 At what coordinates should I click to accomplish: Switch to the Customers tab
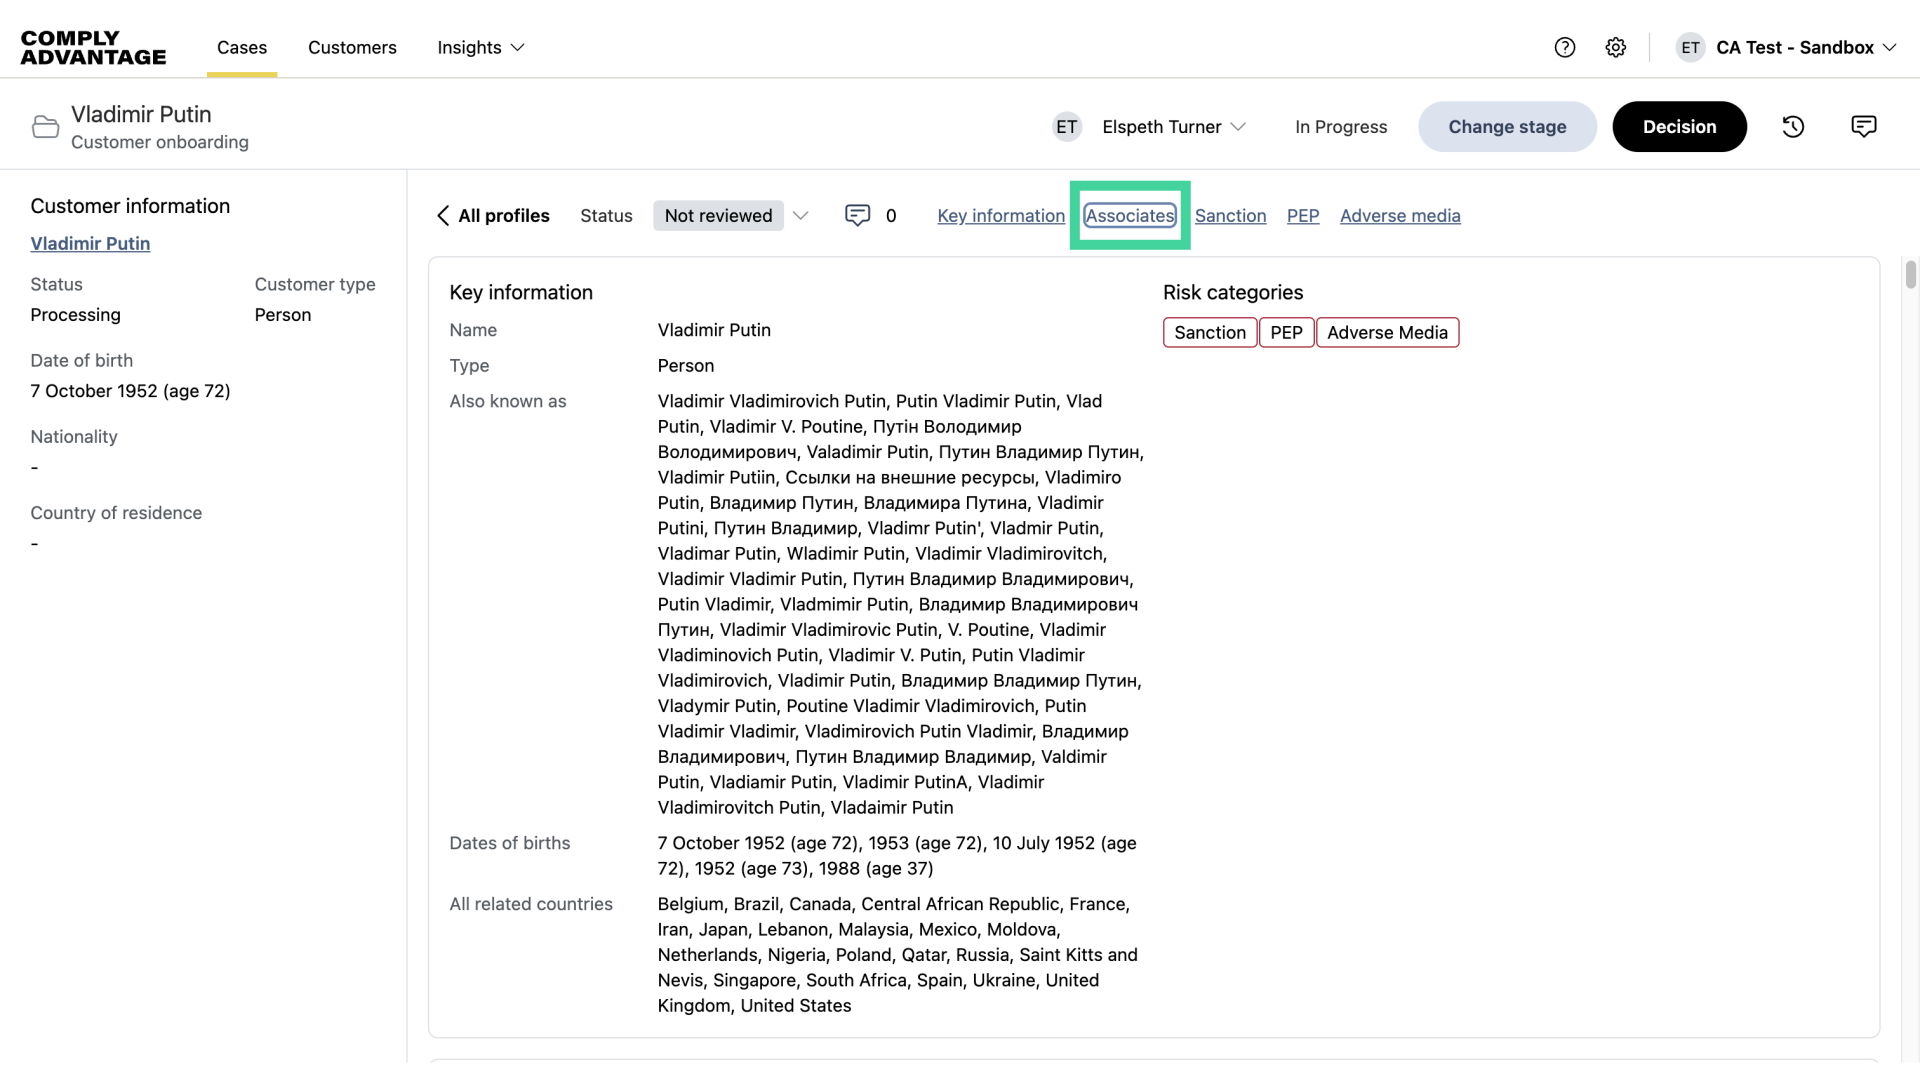click(x=352, y=48)
